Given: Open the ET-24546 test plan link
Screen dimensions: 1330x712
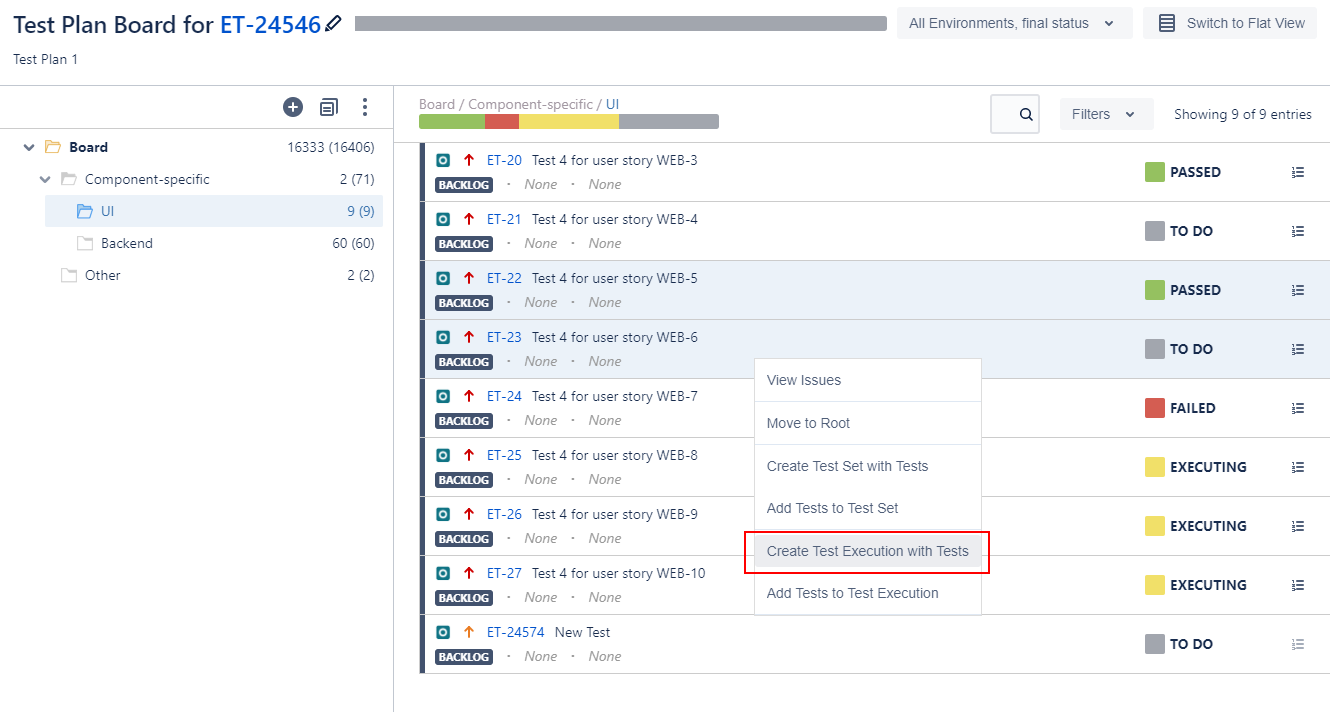Looking at the screenshot, I should pos(270,24).
